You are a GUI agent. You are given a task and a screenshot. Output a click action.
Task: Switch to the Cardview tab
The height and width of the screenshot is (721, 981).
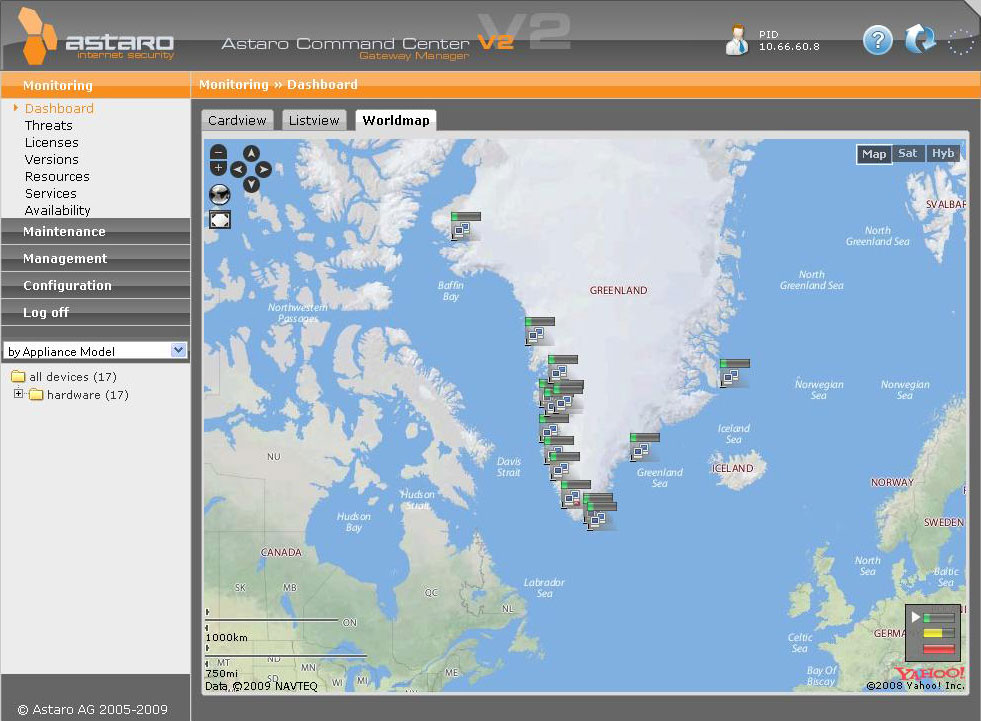click(x=237, y=120)
